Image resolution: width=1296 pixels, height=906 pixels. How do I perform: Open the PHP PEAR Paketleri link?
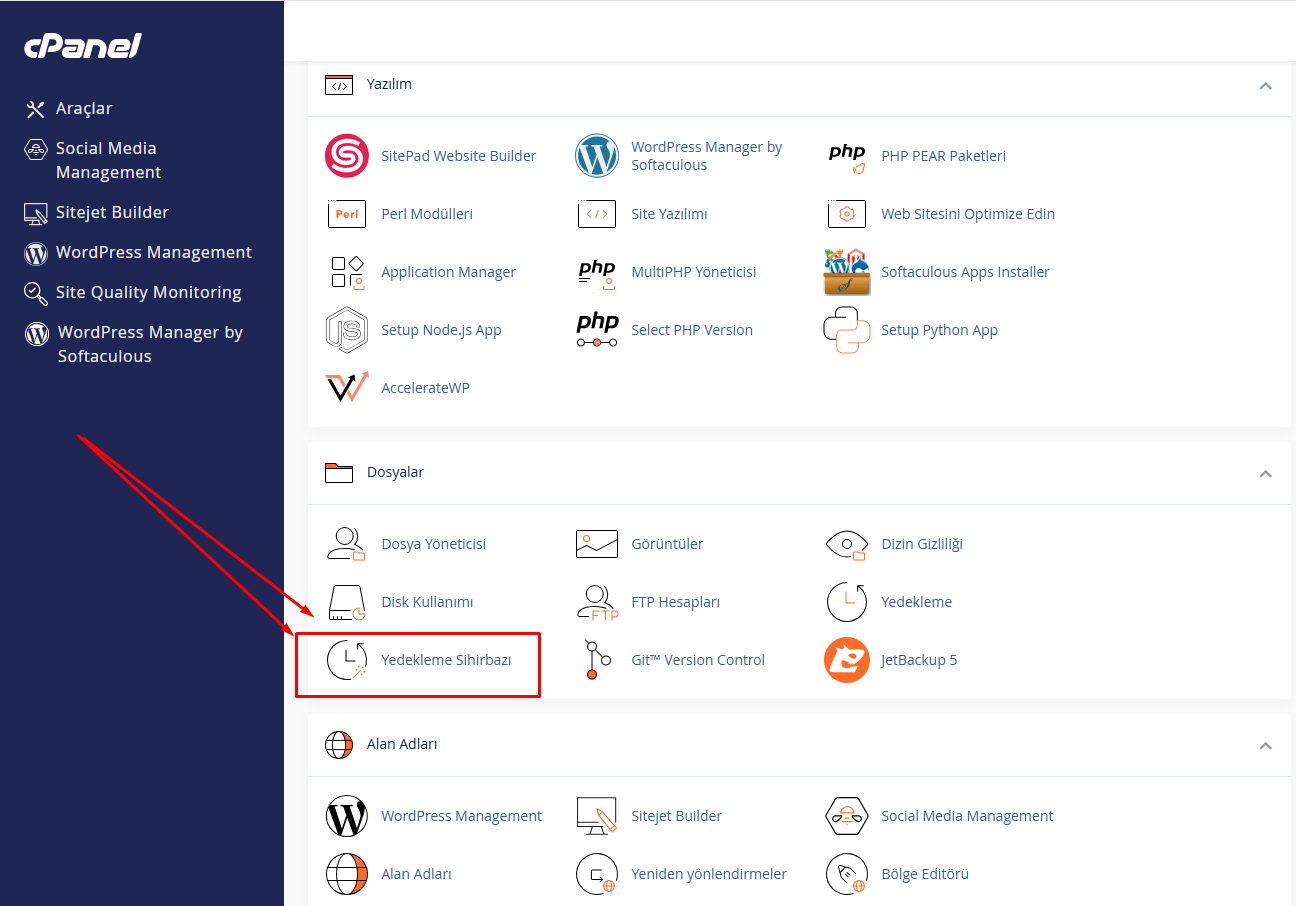[x=943, y=156]
